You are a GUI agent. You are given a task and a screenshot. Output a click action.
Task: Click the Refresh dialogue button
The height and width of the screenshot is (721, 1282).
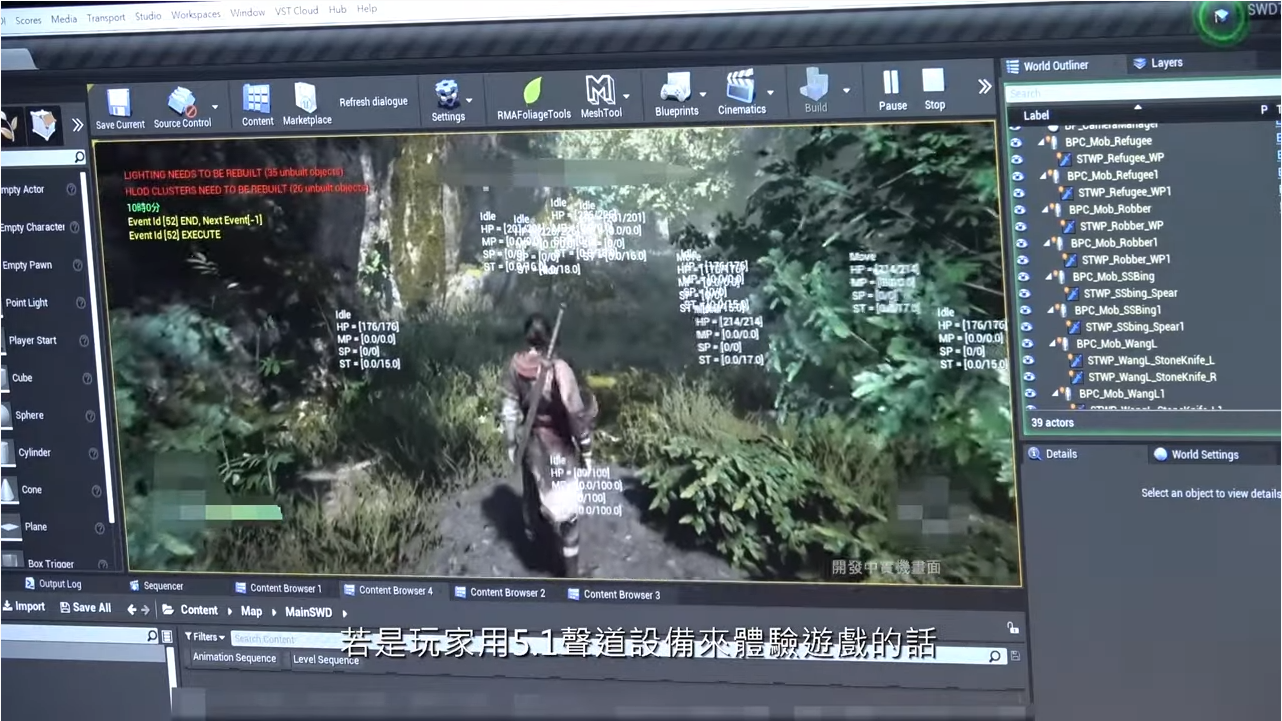point(373,102)
